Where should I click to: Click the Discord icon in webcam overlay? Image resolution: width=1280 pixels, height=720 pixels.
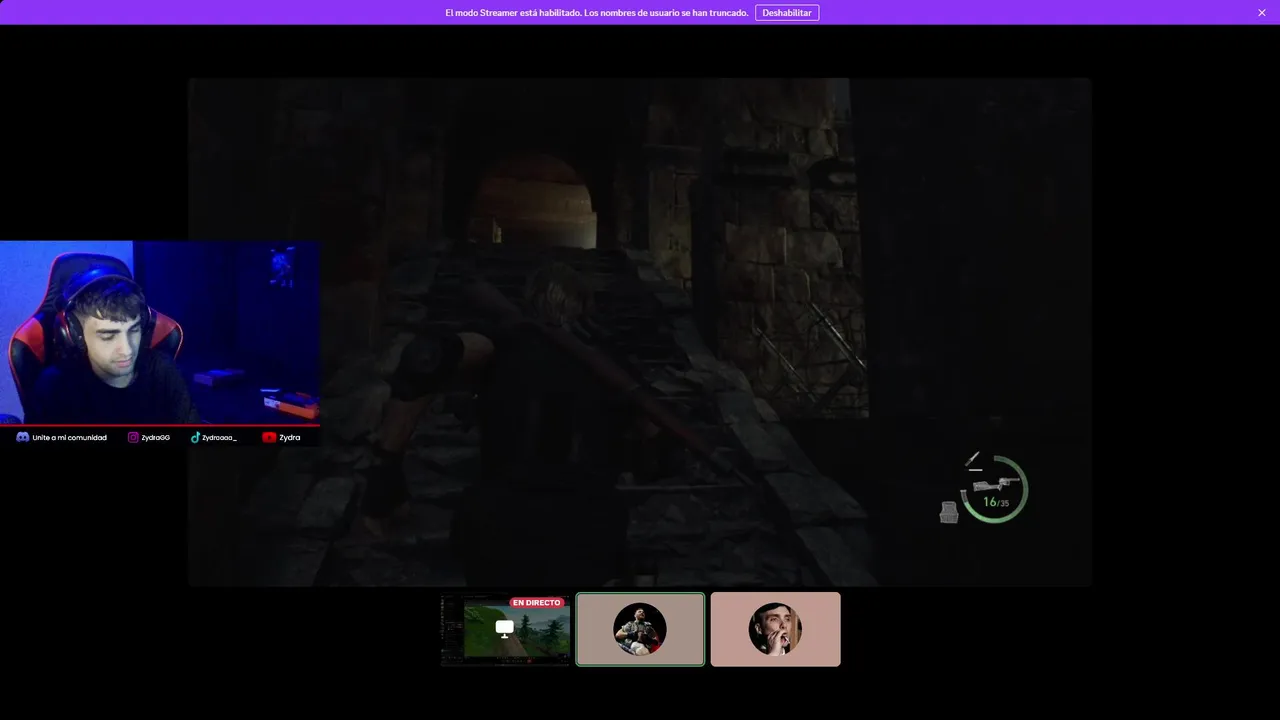22,437
